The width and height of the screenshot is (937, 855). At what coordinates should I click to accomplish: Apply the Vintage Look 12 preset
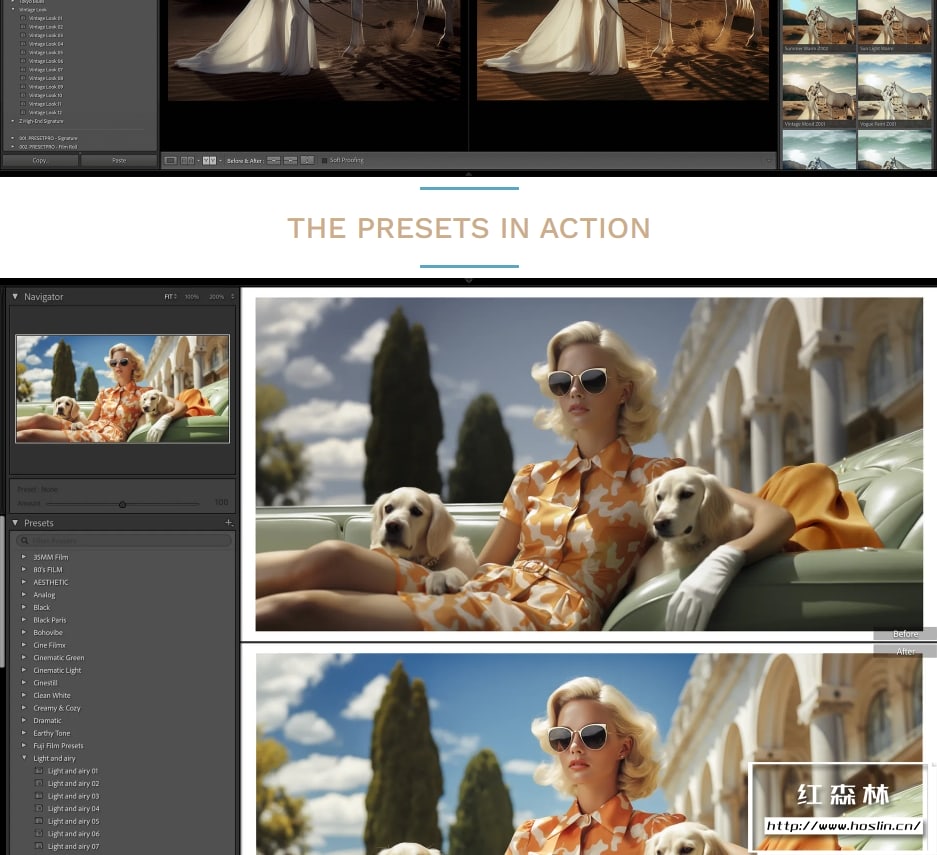(46, 112)
